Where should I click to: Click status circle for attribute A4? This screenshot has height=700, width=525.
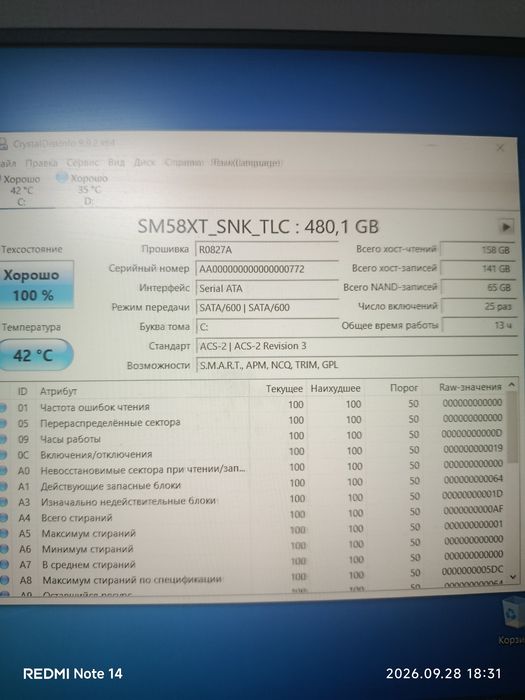tap(4, 518)
